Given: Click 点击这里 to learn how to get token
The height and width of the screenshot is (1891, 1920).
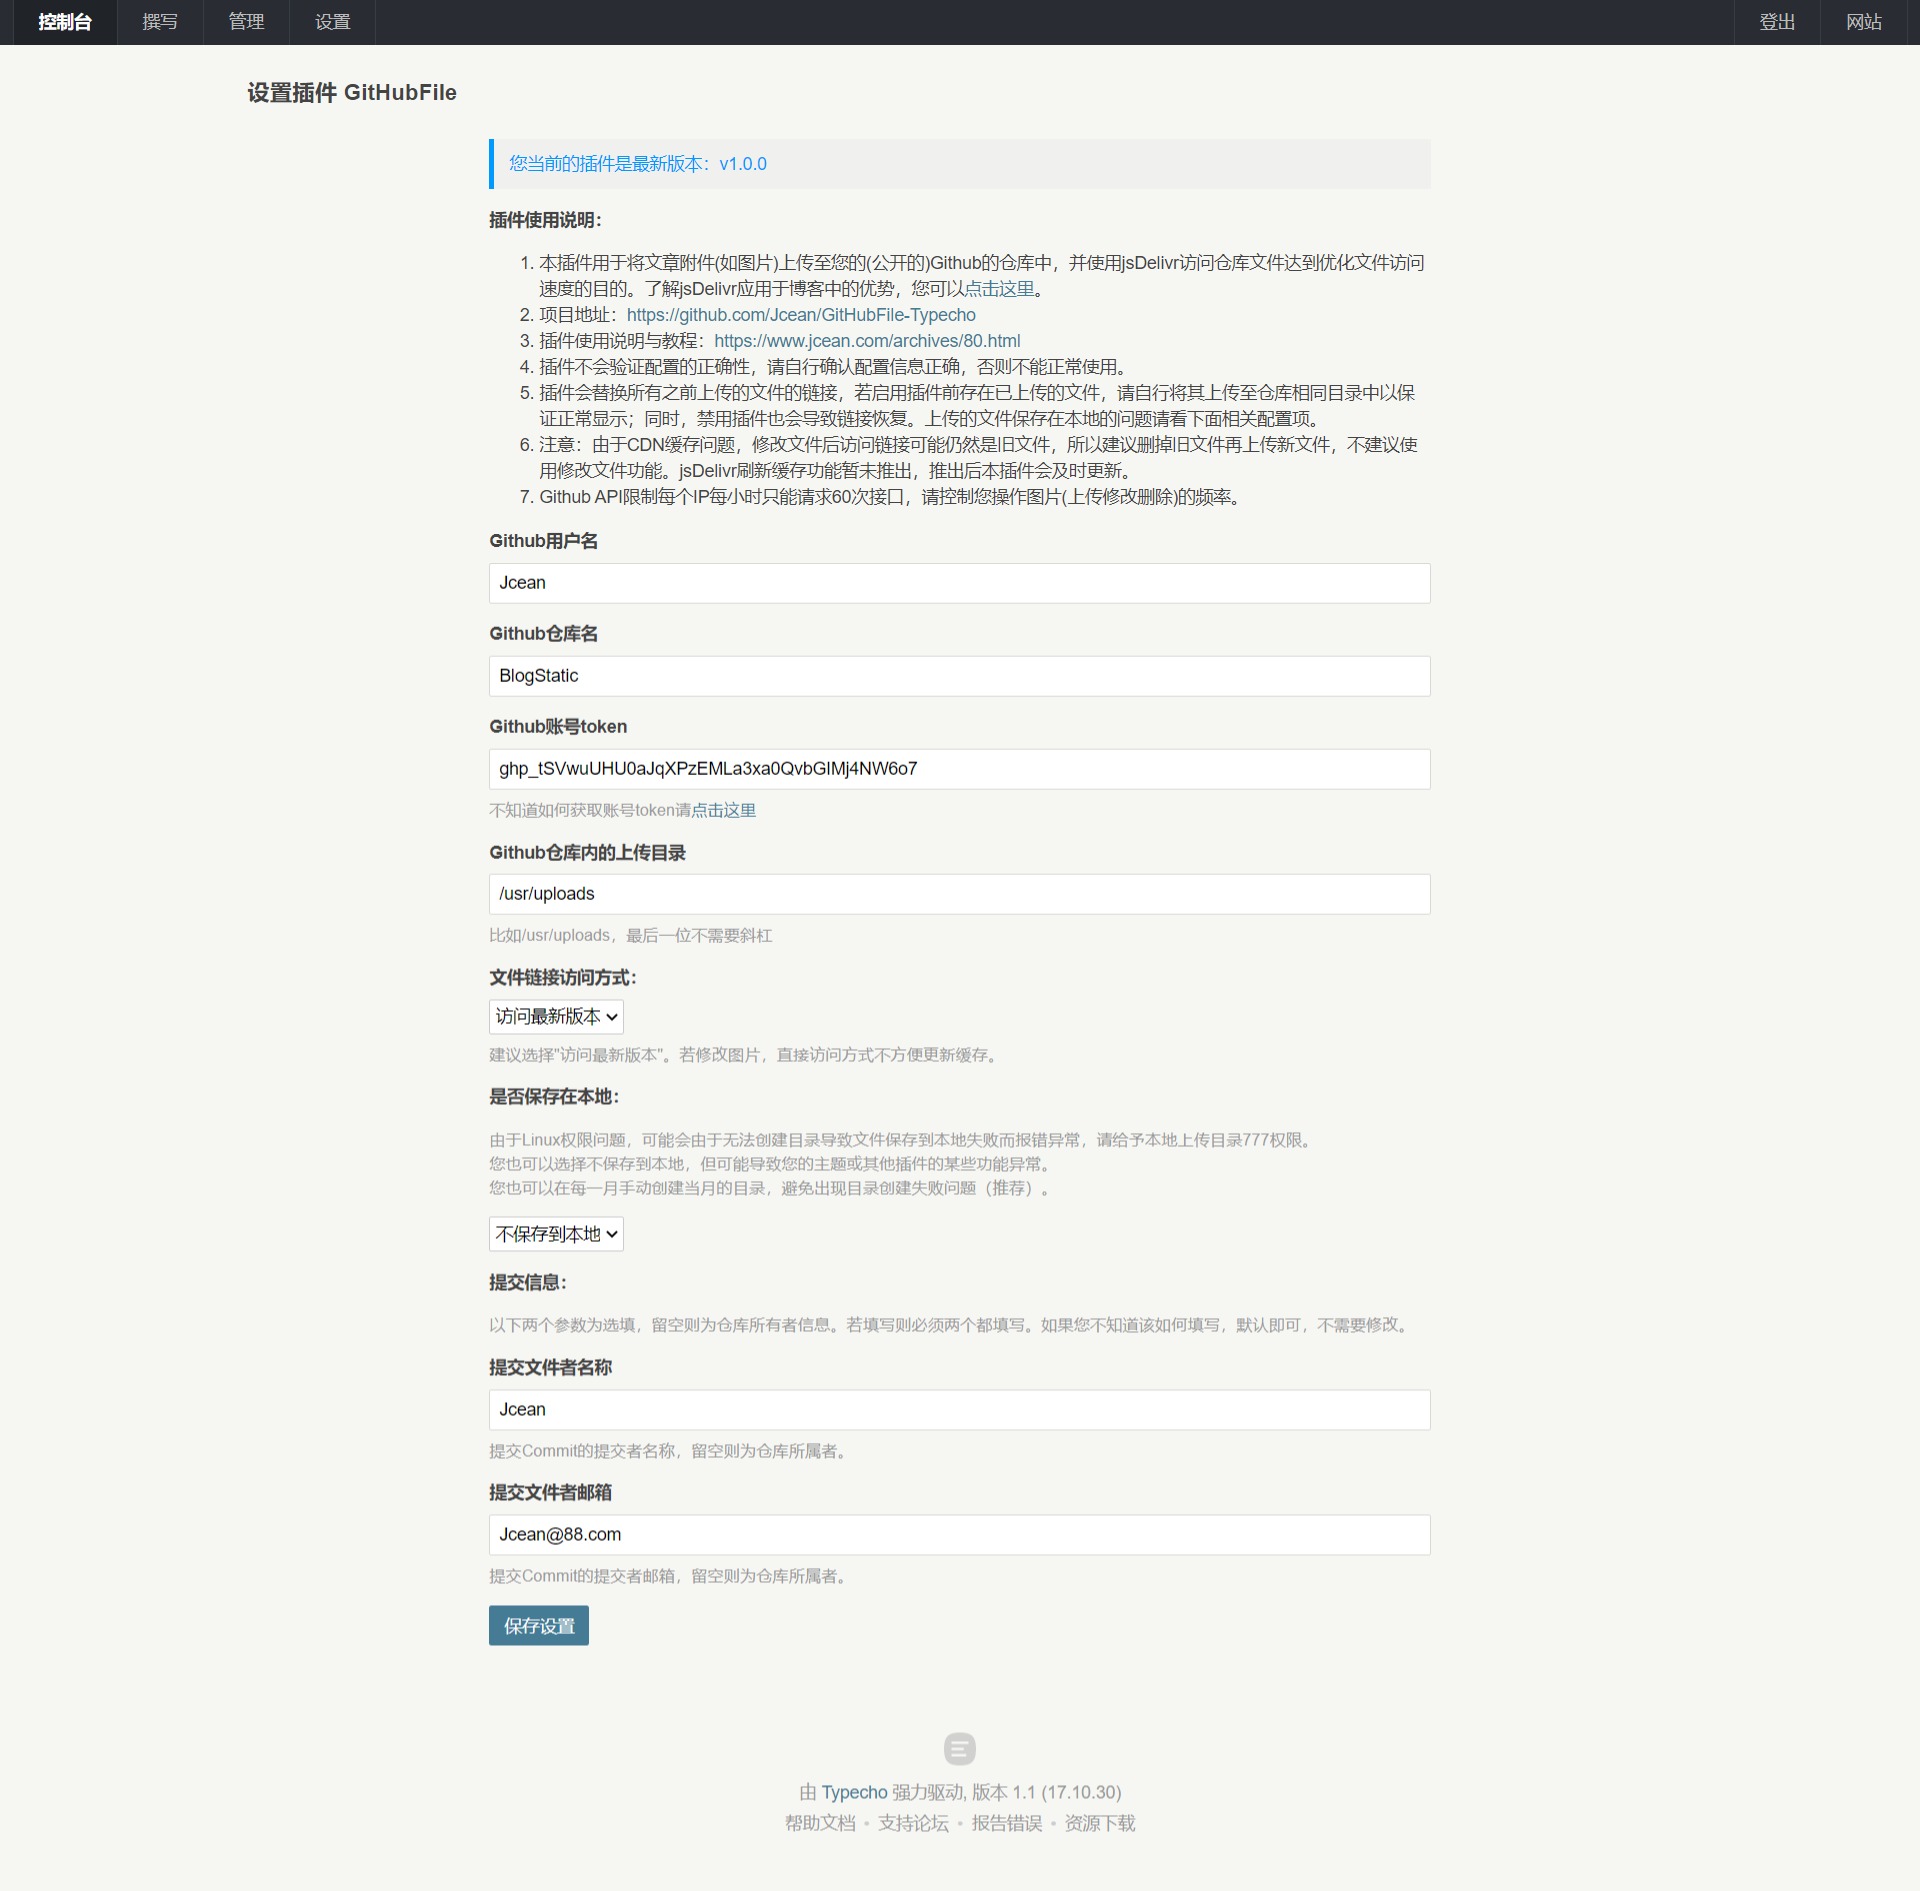Looking at the screenshot, I should (x=724, y=810).
